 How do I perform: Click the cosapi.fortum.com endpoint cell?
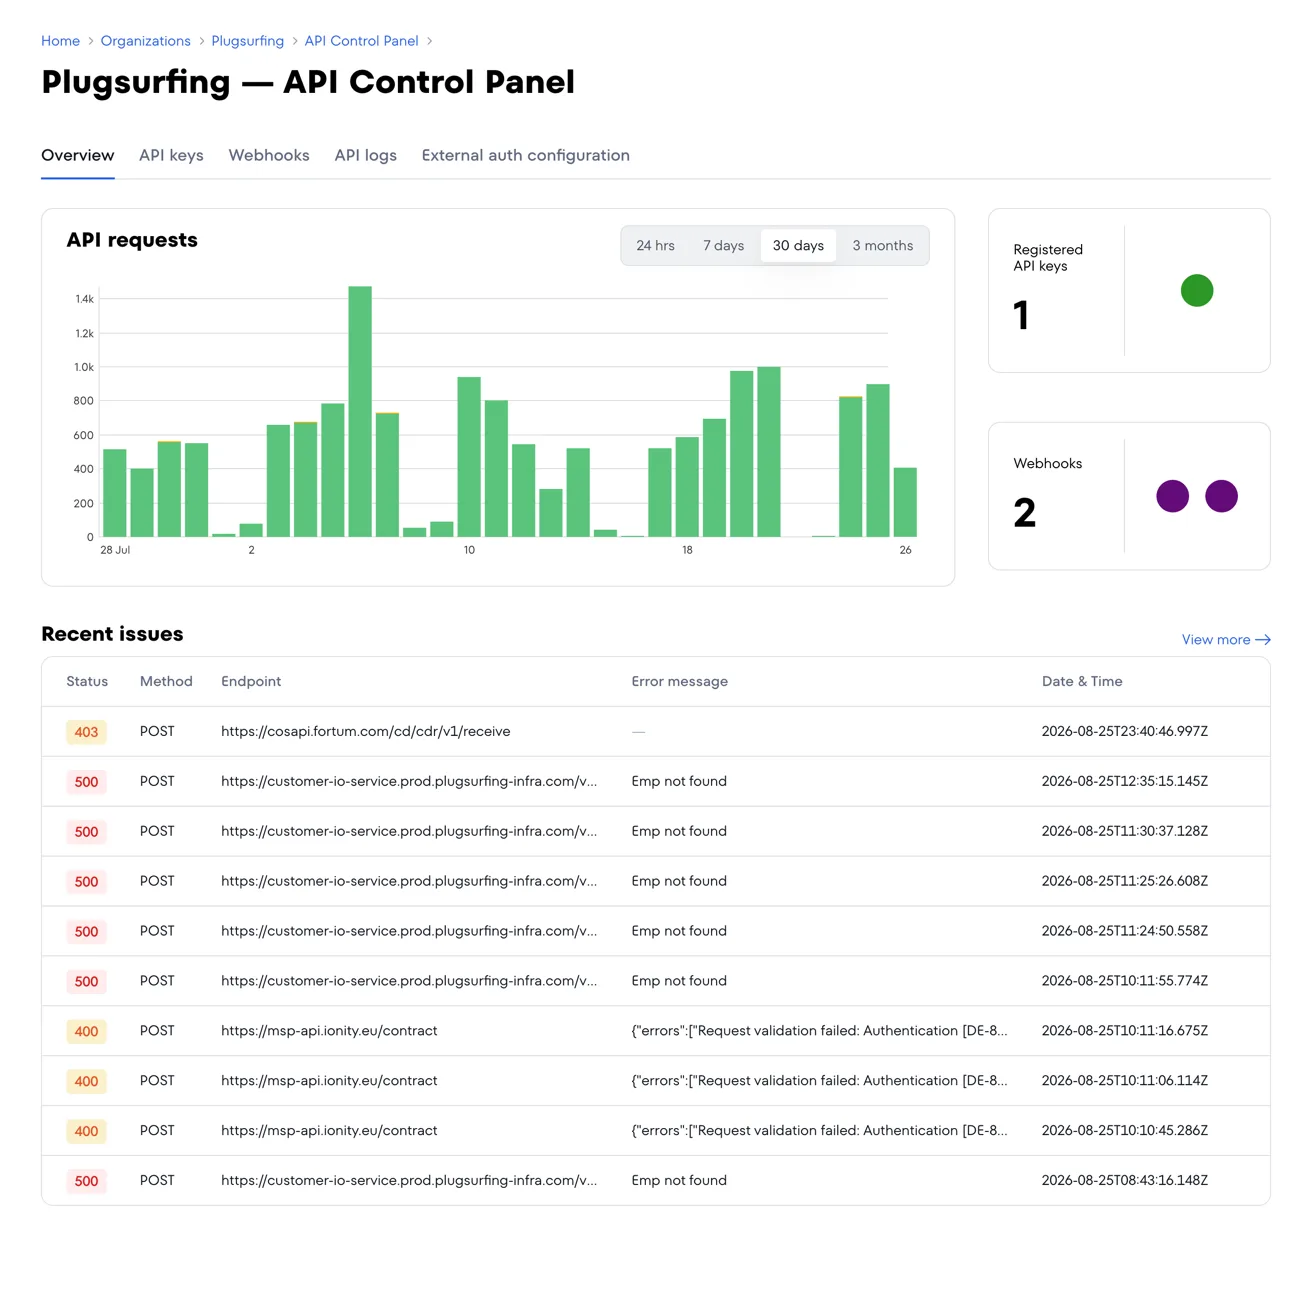click(366, 732)
